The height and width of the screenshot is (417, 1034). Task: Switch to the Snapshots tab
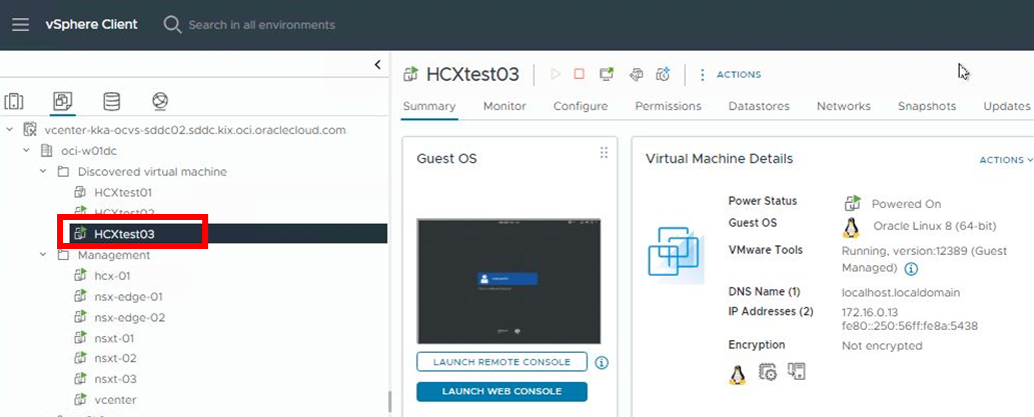click(926, 106)
